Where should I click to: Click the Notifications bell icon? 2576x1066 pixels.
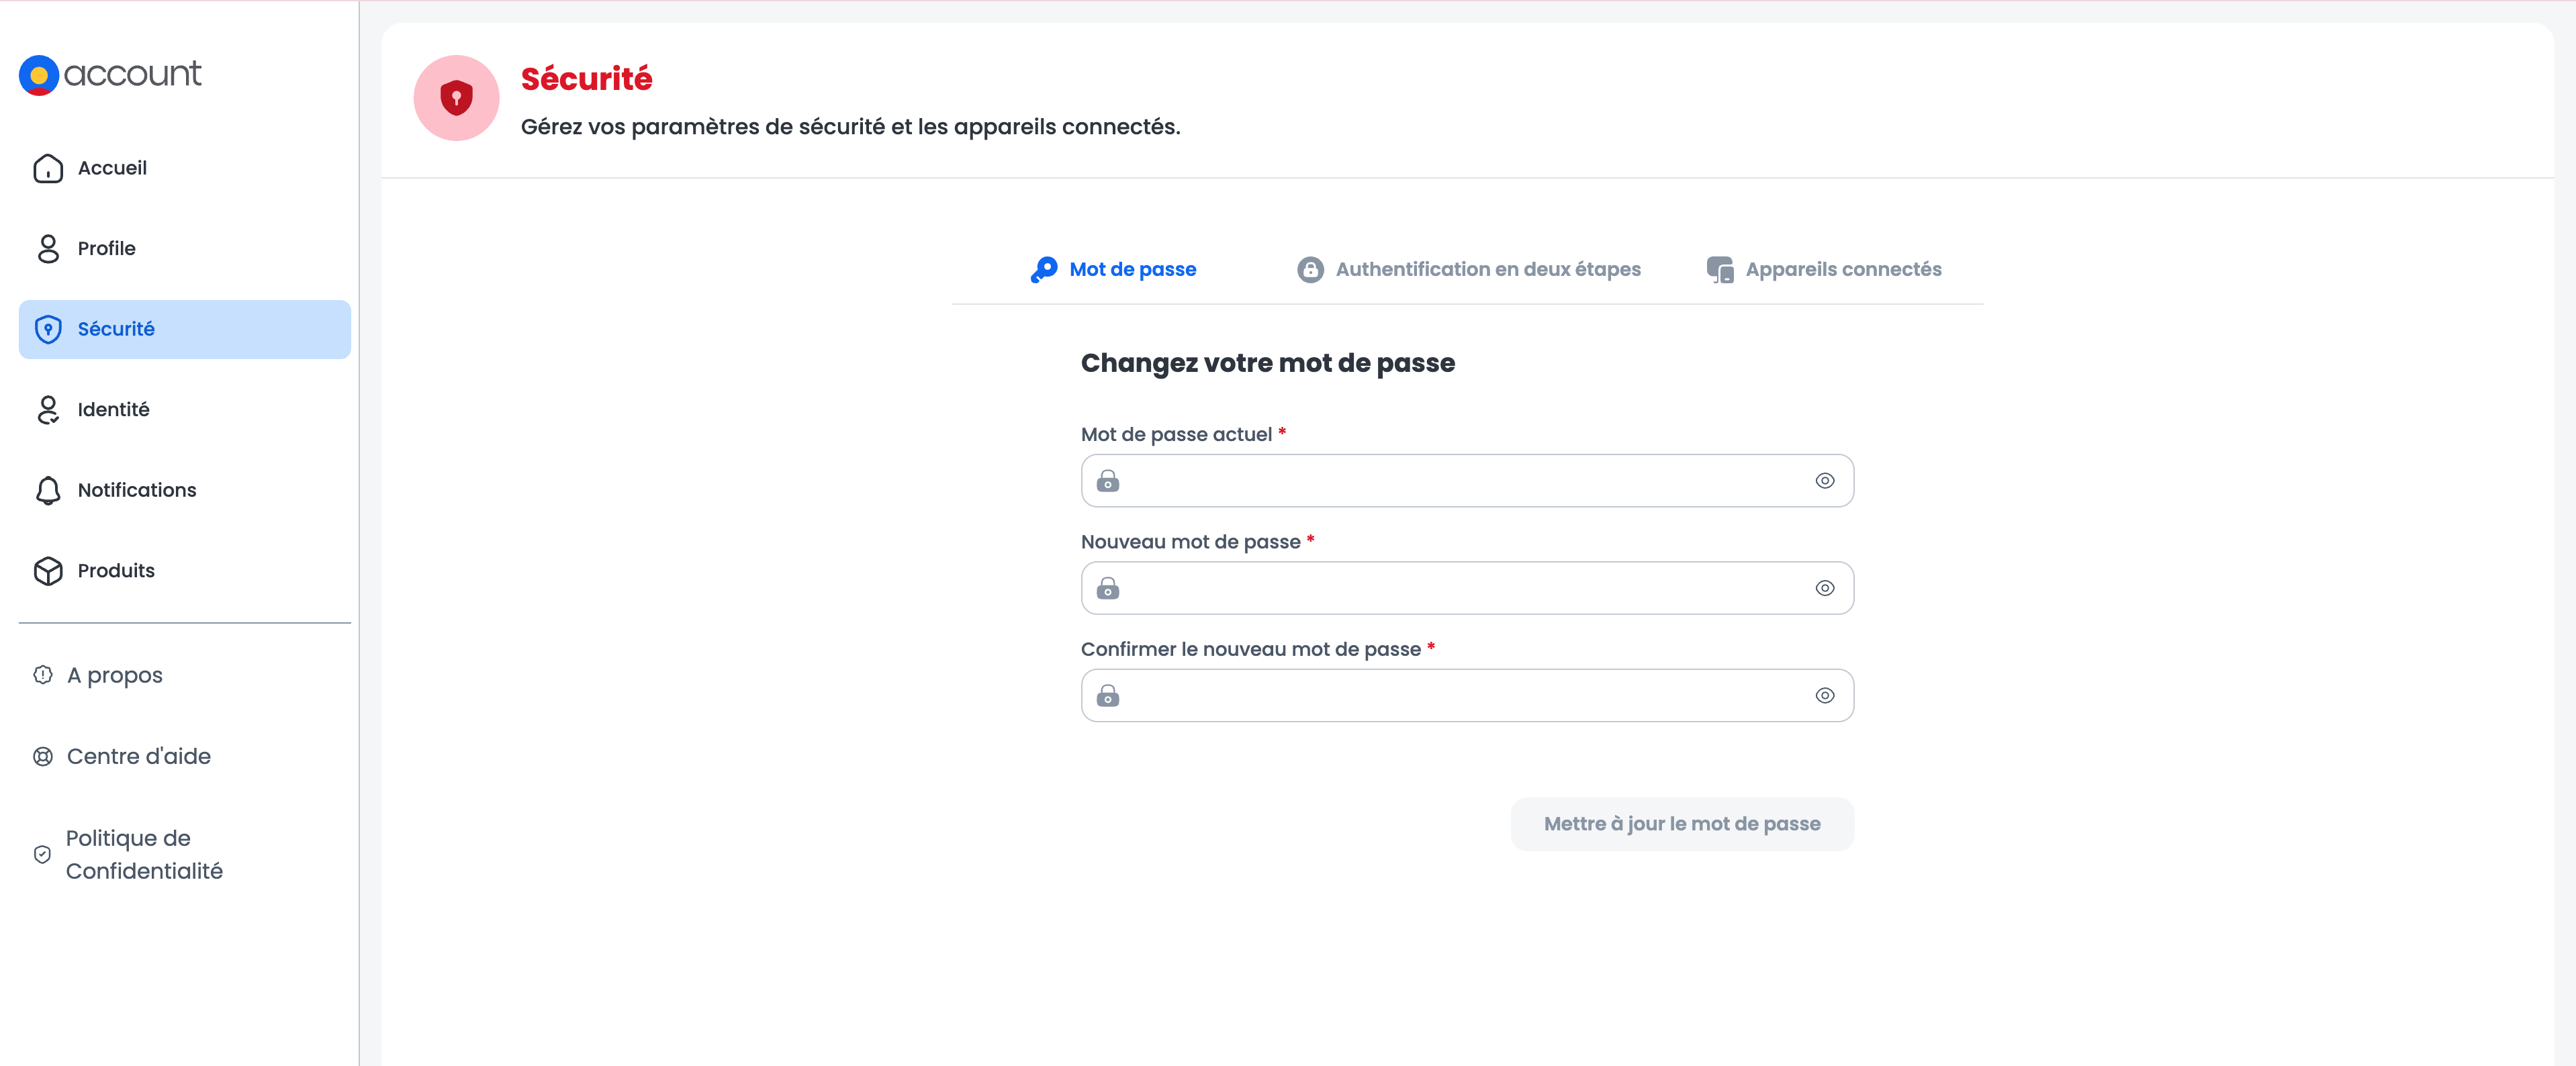48,490
